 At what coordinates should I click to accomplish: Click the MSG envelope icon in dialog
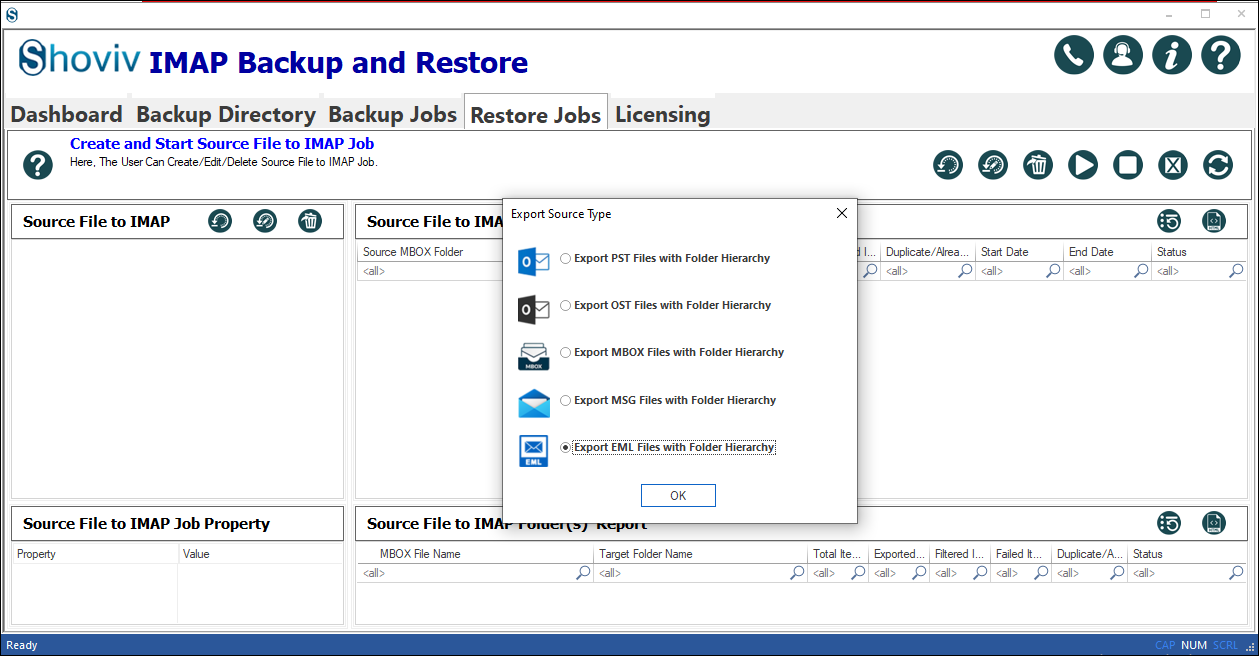pos(534,403)
